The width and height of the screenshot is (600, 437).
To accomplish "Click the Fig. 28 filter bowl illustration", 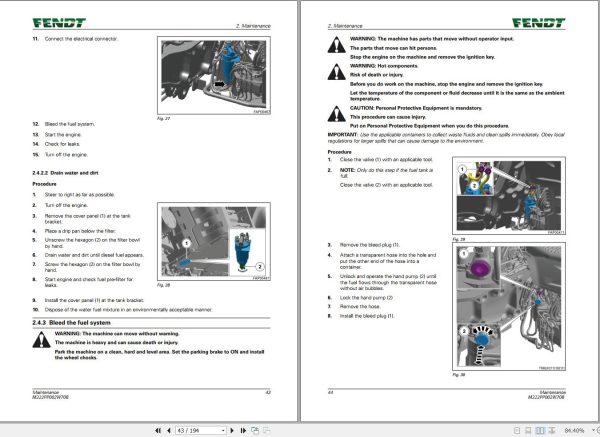I will tap(214, 241).
